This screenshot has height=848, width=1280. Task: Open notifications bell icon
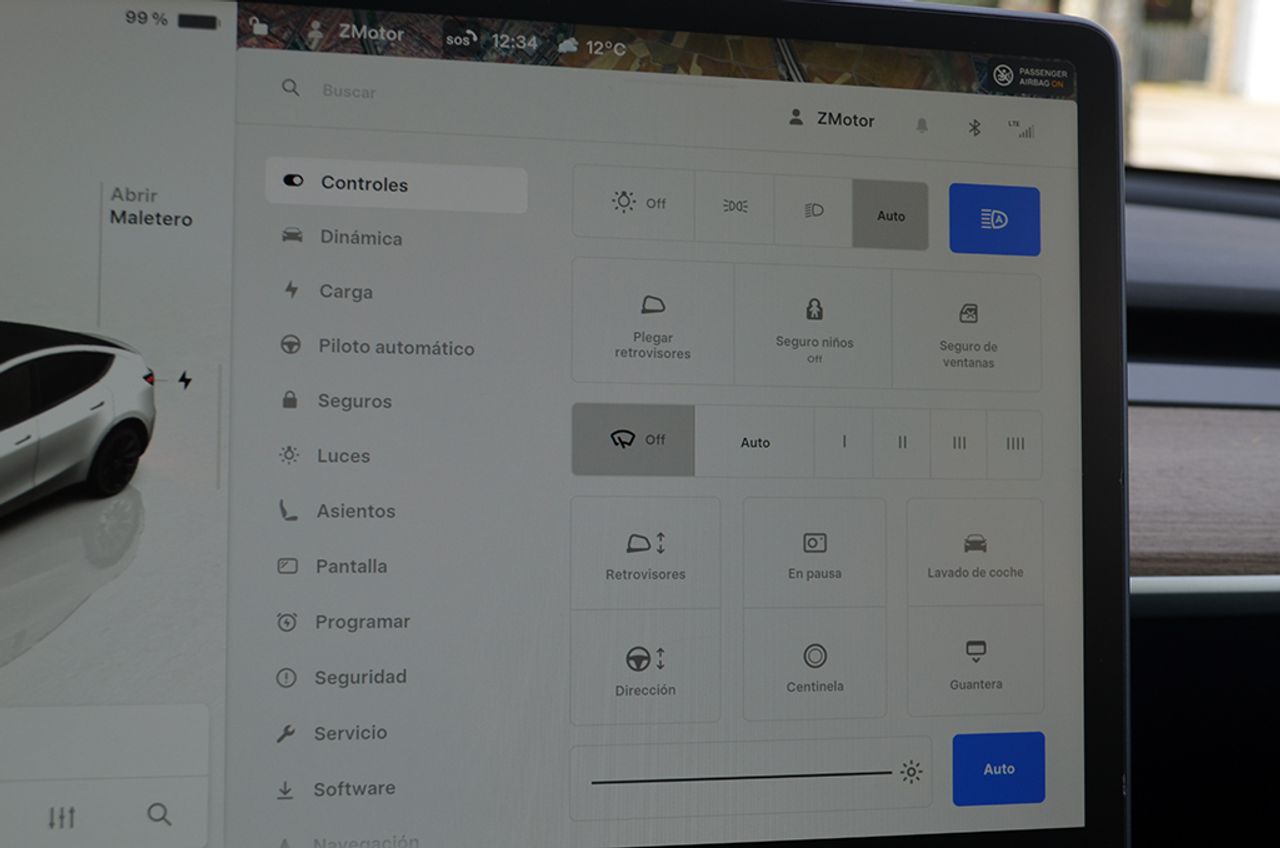click(922, 126)
